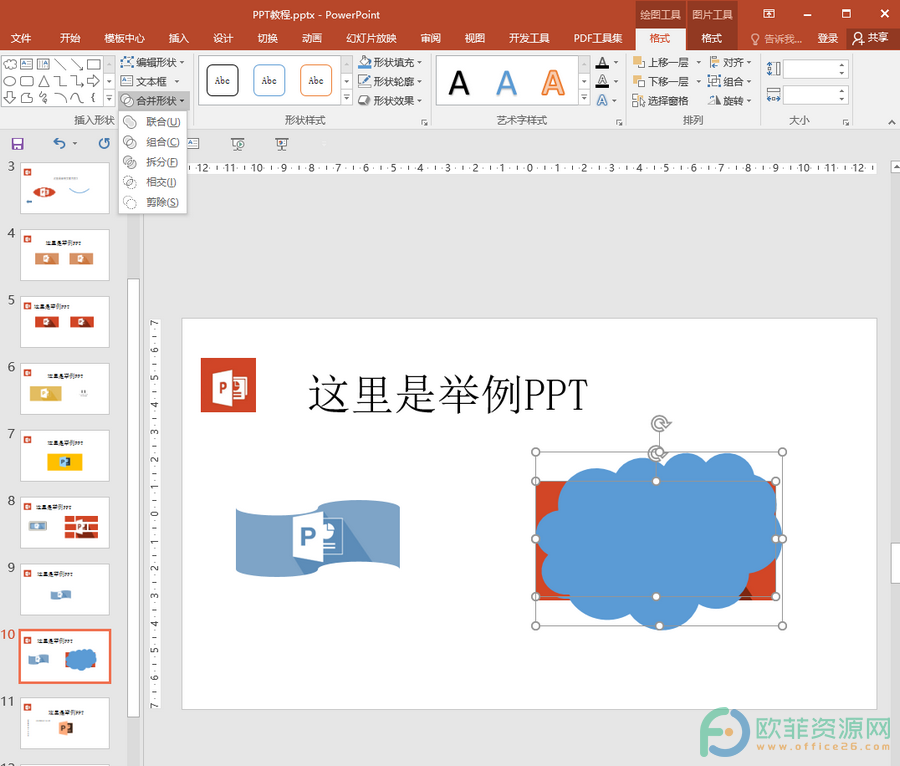The height and width of the screenshot is (766, 900).
Task: Choose 组合(C) combine option
Action: (x=153, y=142)
